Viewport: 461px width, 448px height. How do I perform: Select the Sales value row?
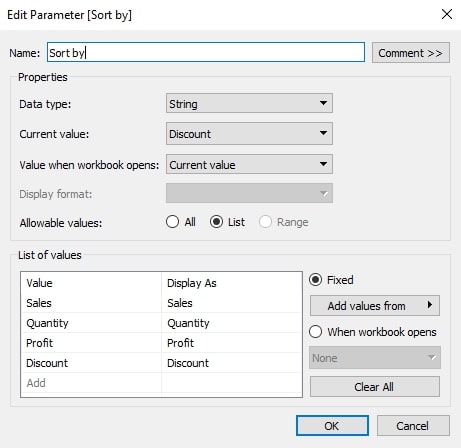162,303
